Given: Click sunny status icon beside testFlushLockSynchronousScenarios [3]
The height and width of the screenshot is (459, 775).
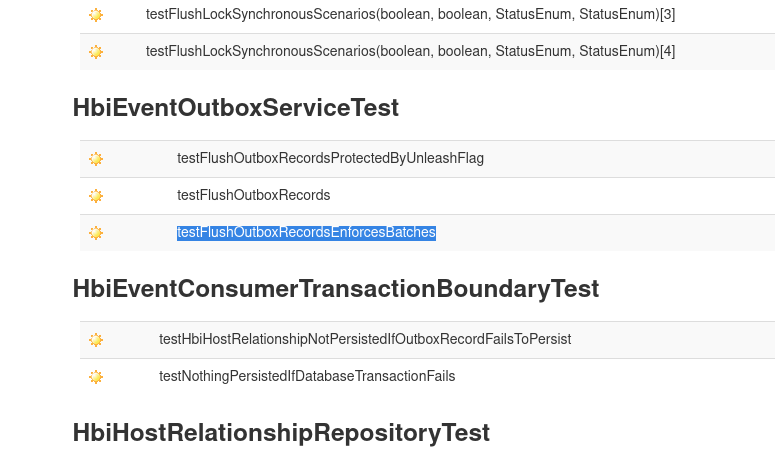Looking at the screenshot, I should point(96,15).
